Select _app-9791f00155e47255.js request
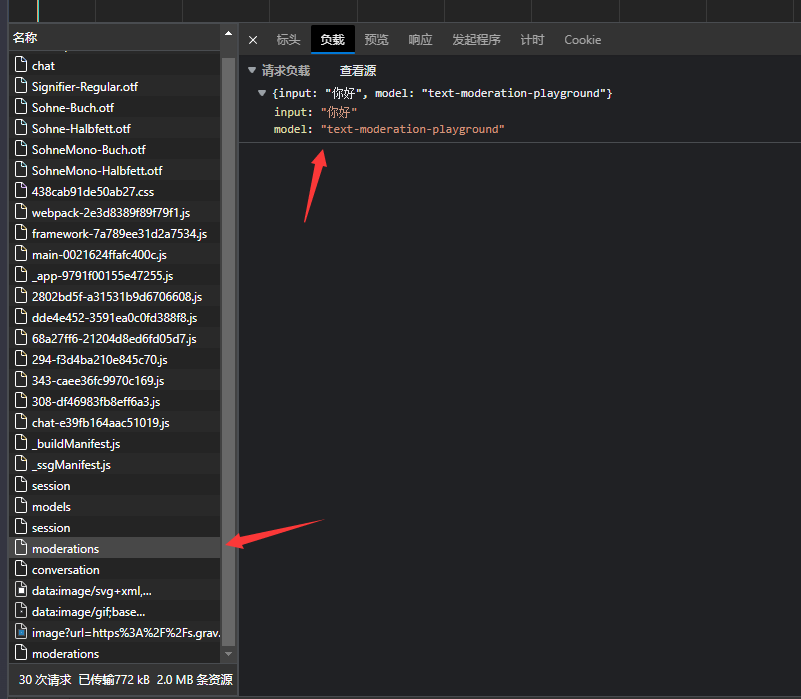 tap(115, 275)
